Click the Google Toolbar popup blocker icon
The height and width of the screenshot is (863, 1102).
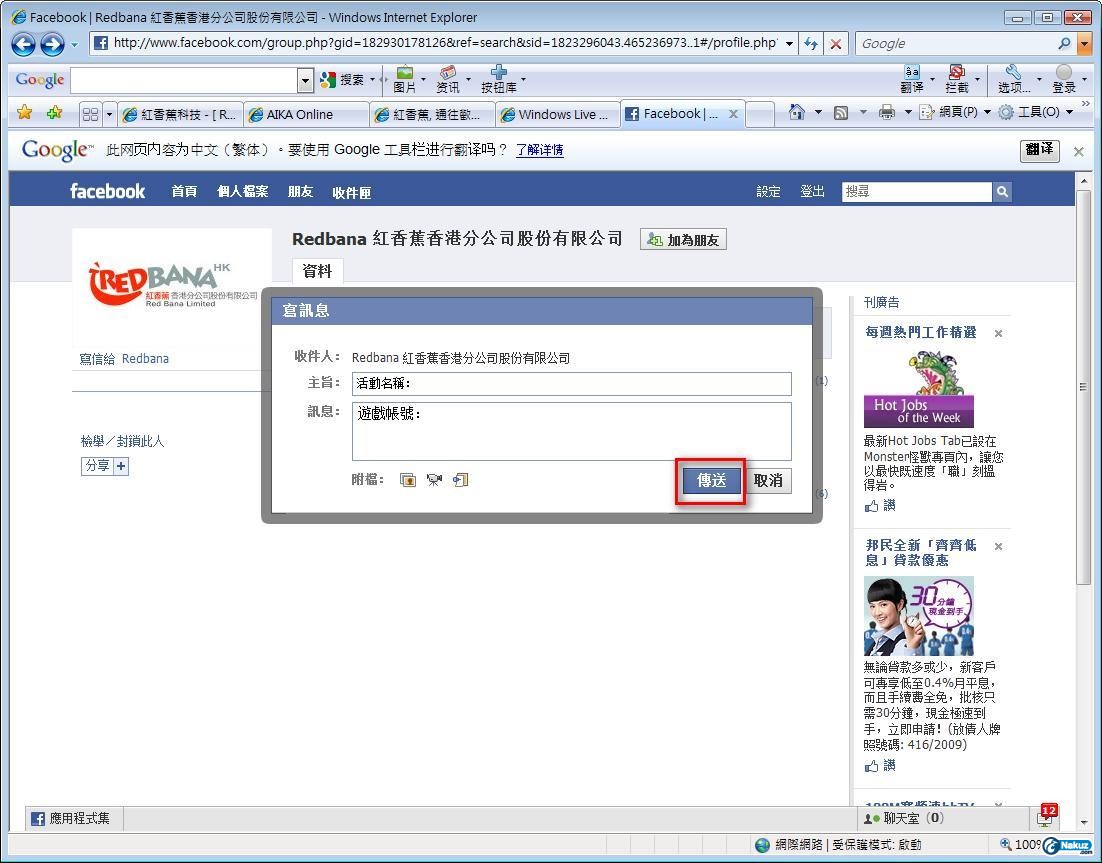point(957,79)
